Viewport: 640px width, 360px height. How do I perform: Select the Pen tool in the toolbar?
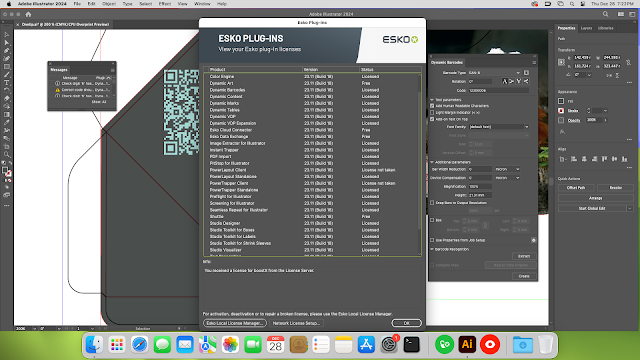point(7,51)
